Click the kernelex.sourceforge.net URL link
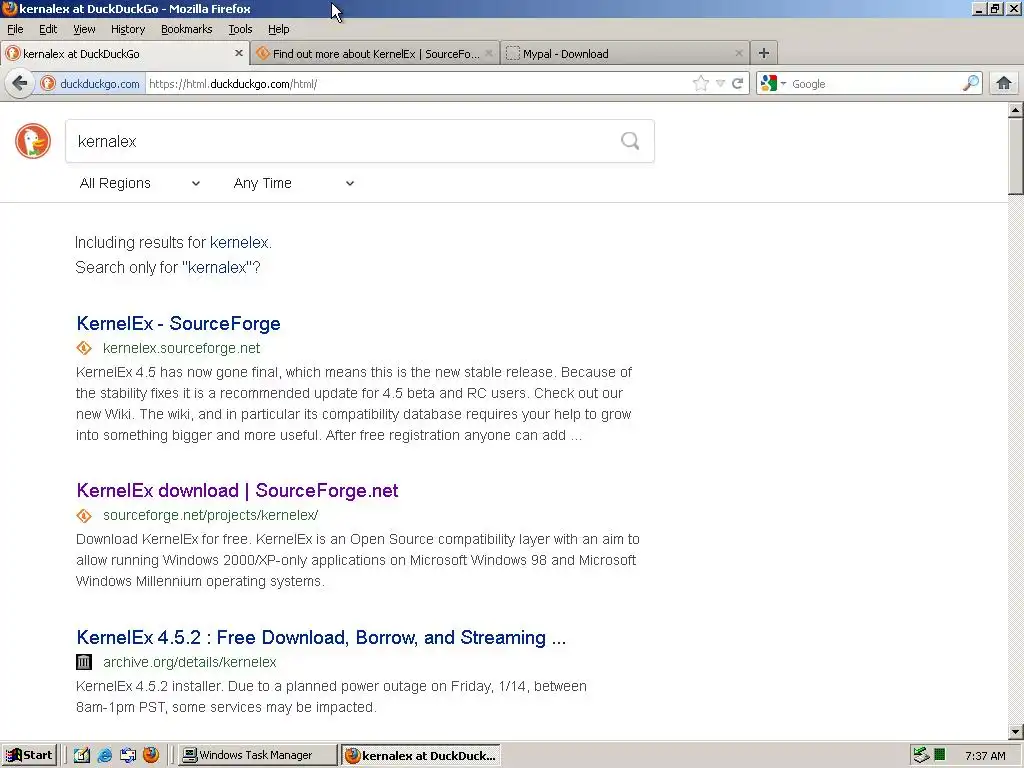This screenshot has height=768, width=1024. click(x=182, y=348)
